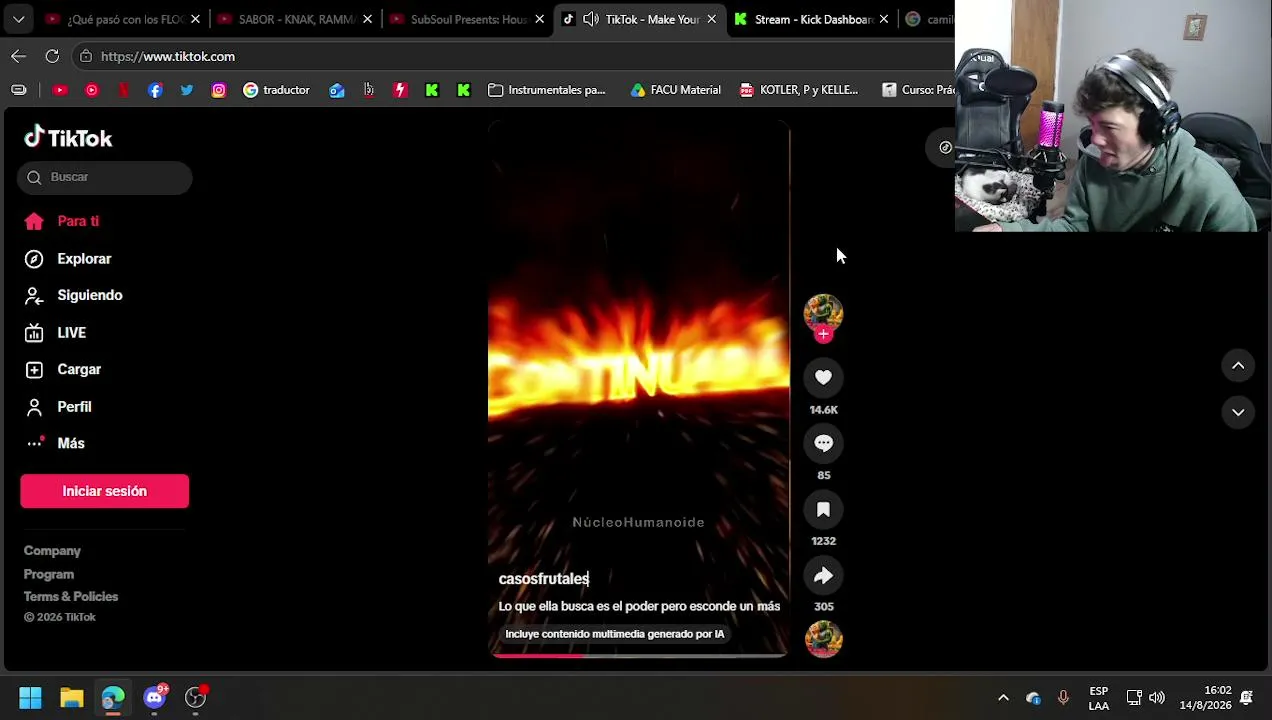Screen dimensions: 1272x720
Task: Like the video with the heart icon
Action: coord(823,377)
